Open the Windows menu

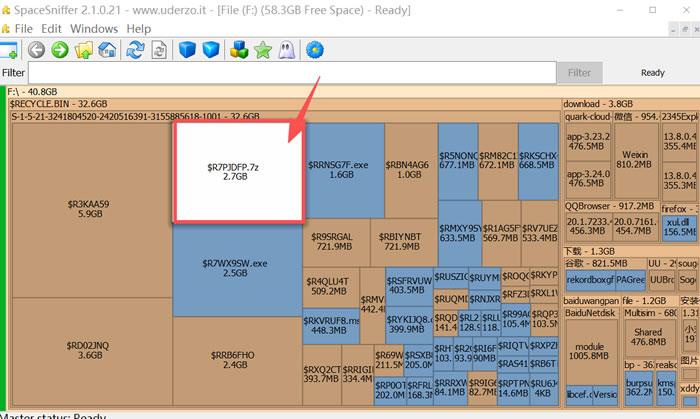[x=94, y=29]
